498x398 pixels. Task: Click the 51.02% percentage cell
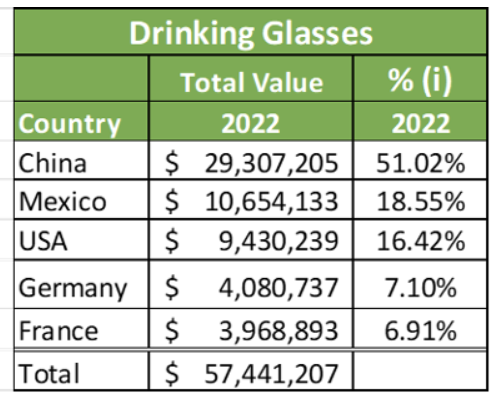[x=420, y=160]
